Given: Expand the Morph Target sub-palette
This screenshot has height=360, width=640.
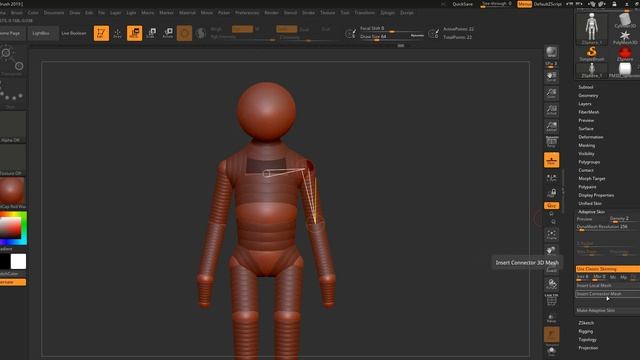Looking at the screenshot, I should pyautogui.click(x=592, y=178).
